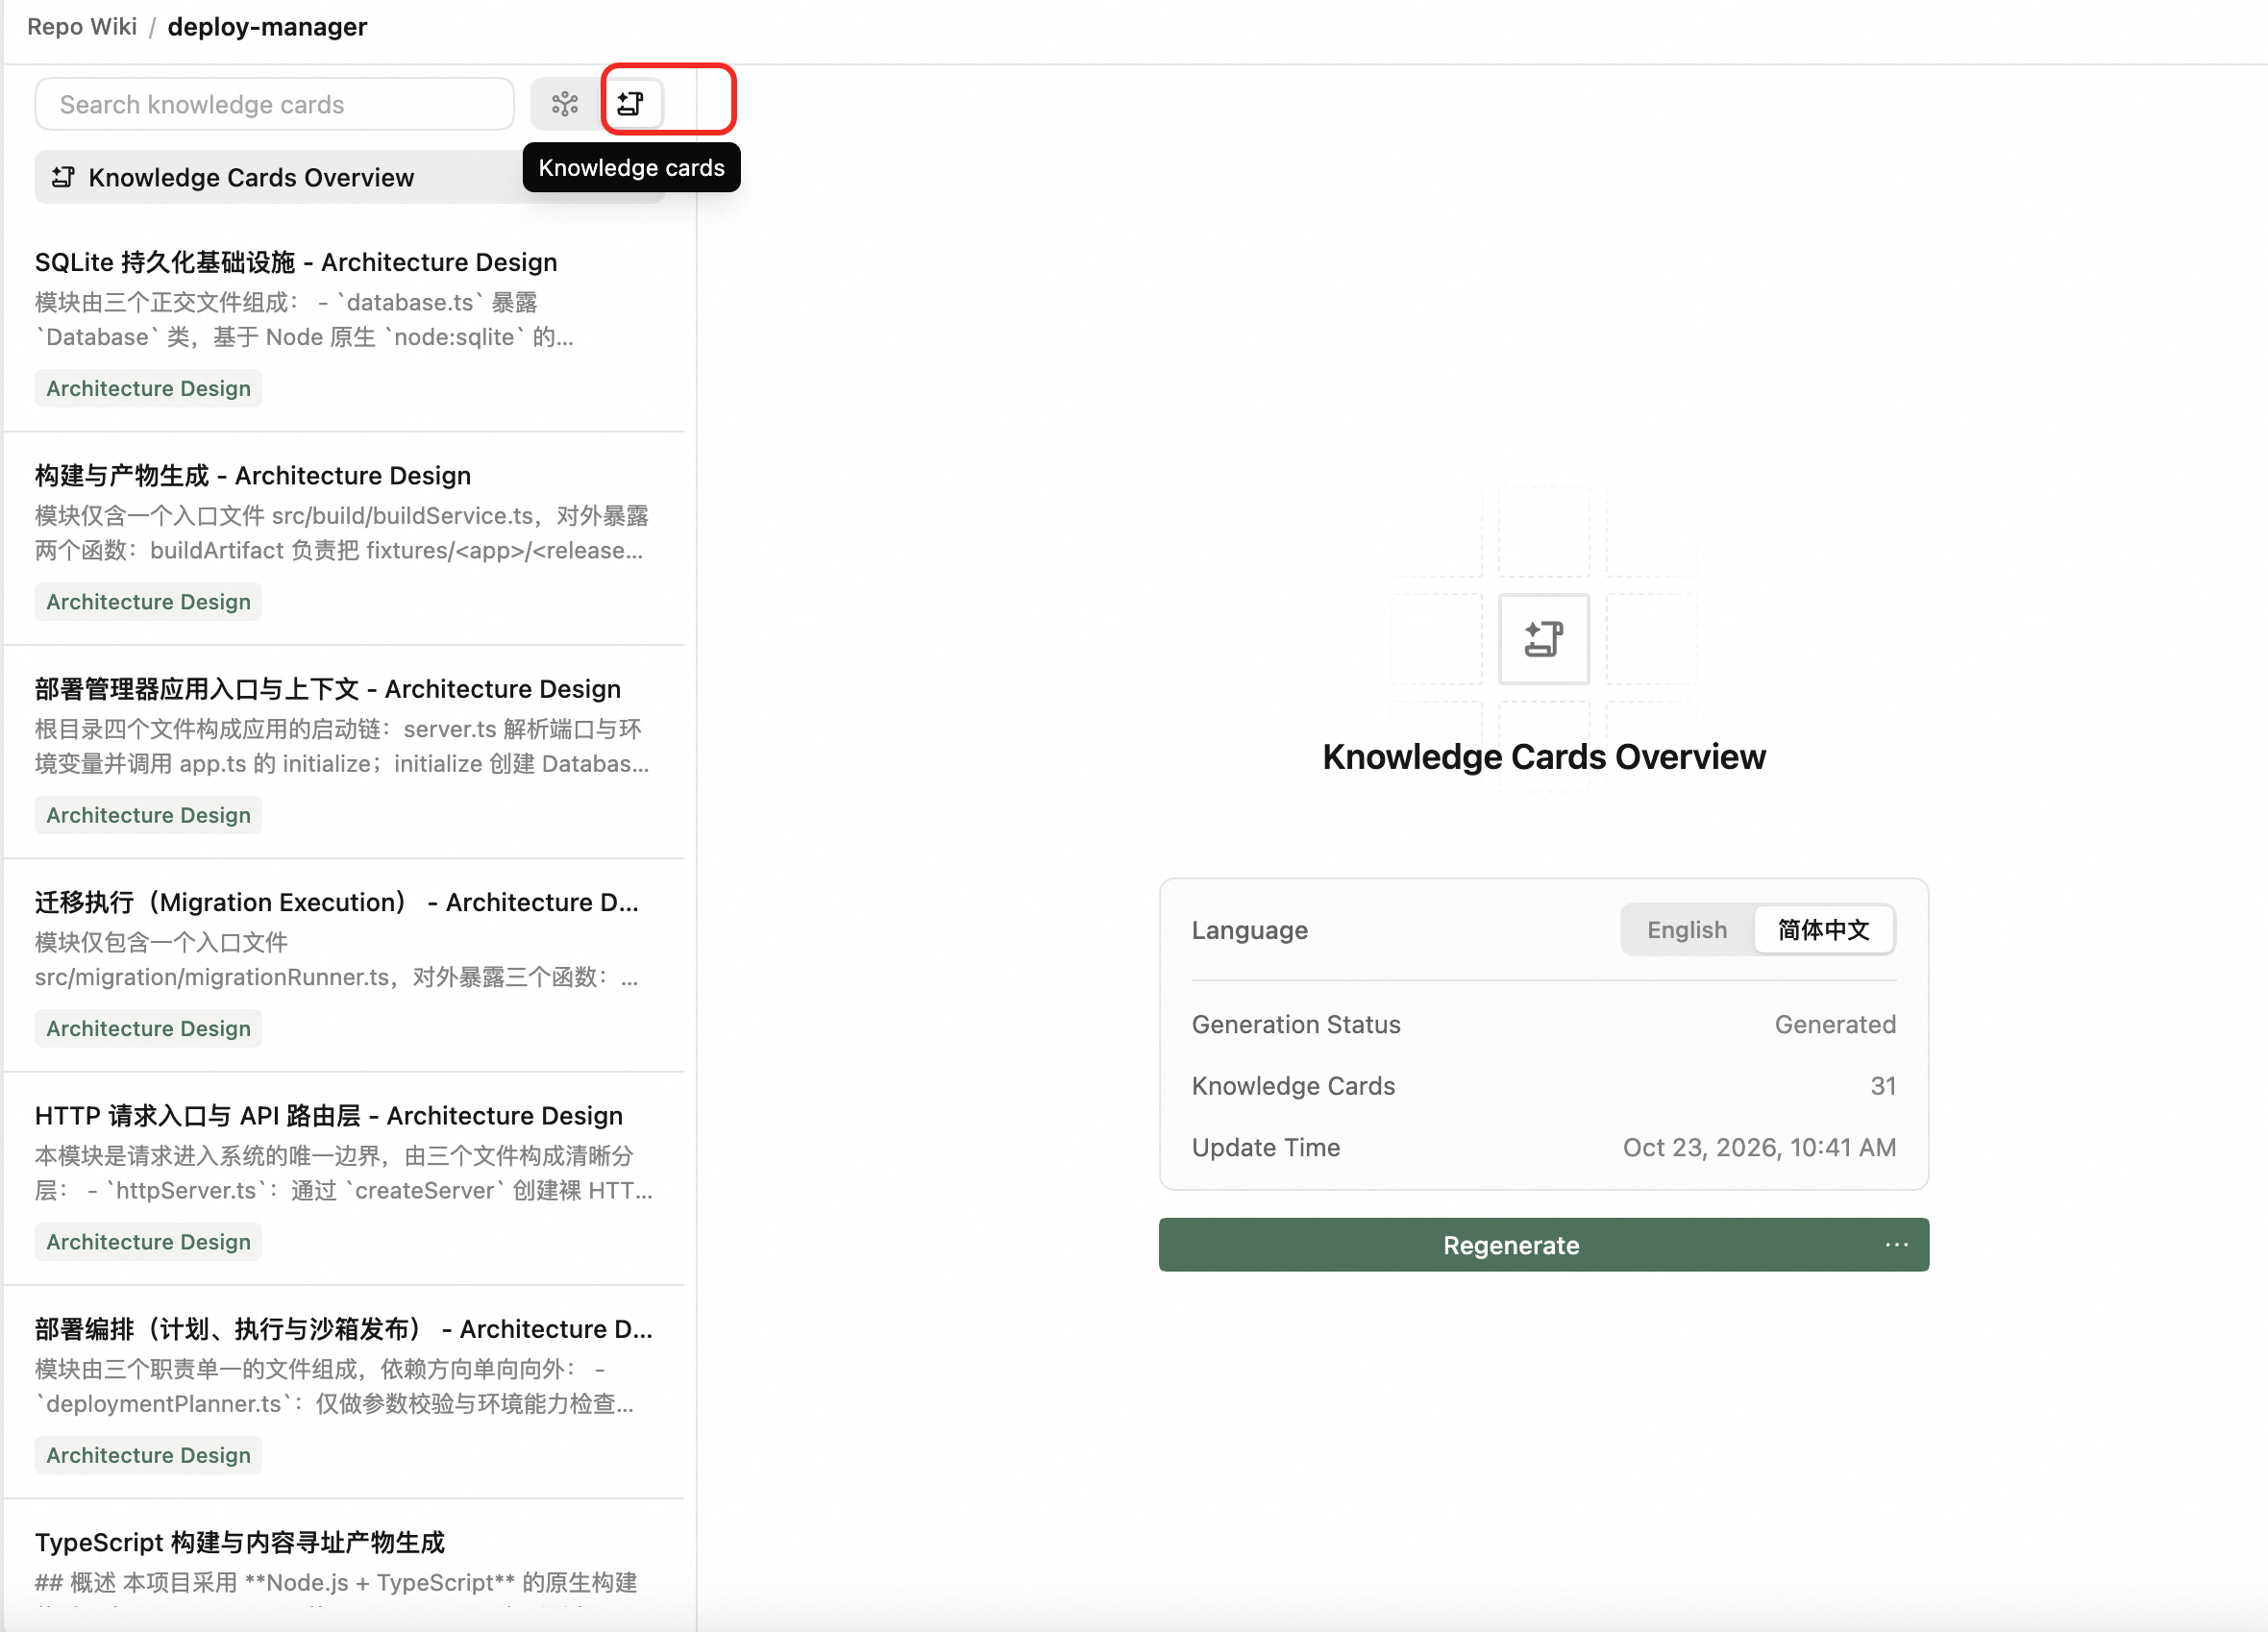This screenshot has height=1632, width=2268.
Task: Open SQLite 持久化基础设施 Architecture Design card
Action: [344, 325]
